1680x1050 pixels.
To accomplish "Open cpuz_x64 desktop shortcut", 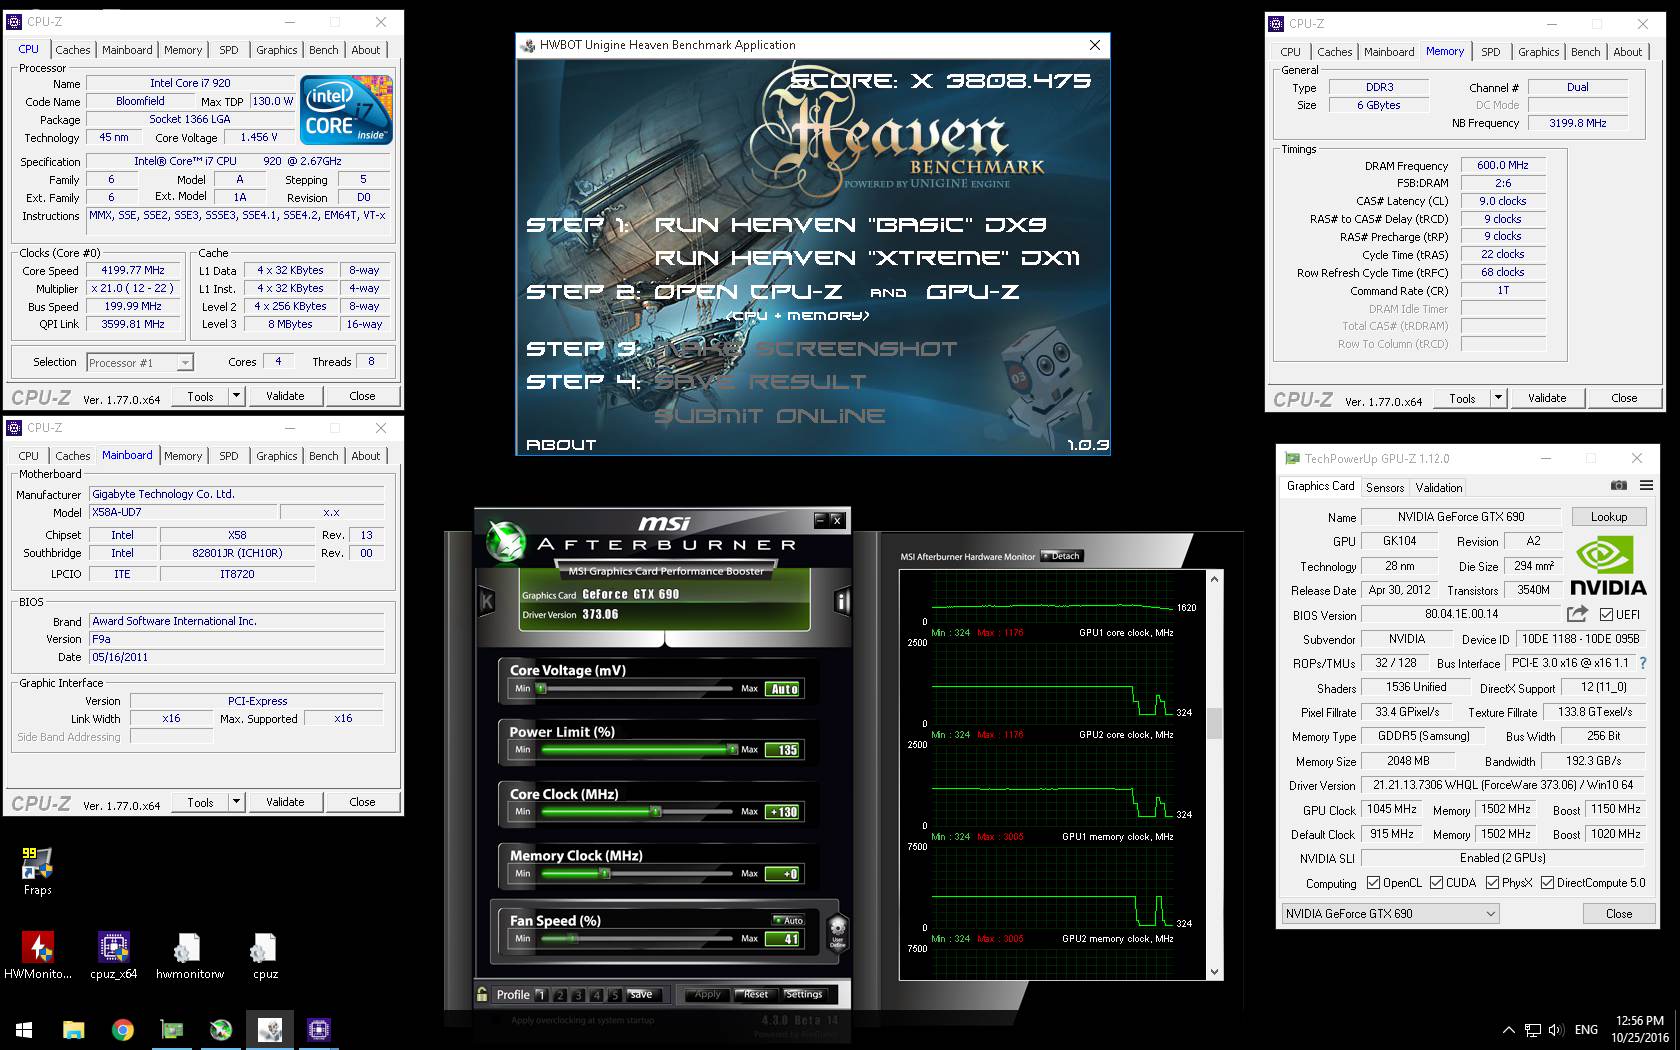I will click(113, 955).
